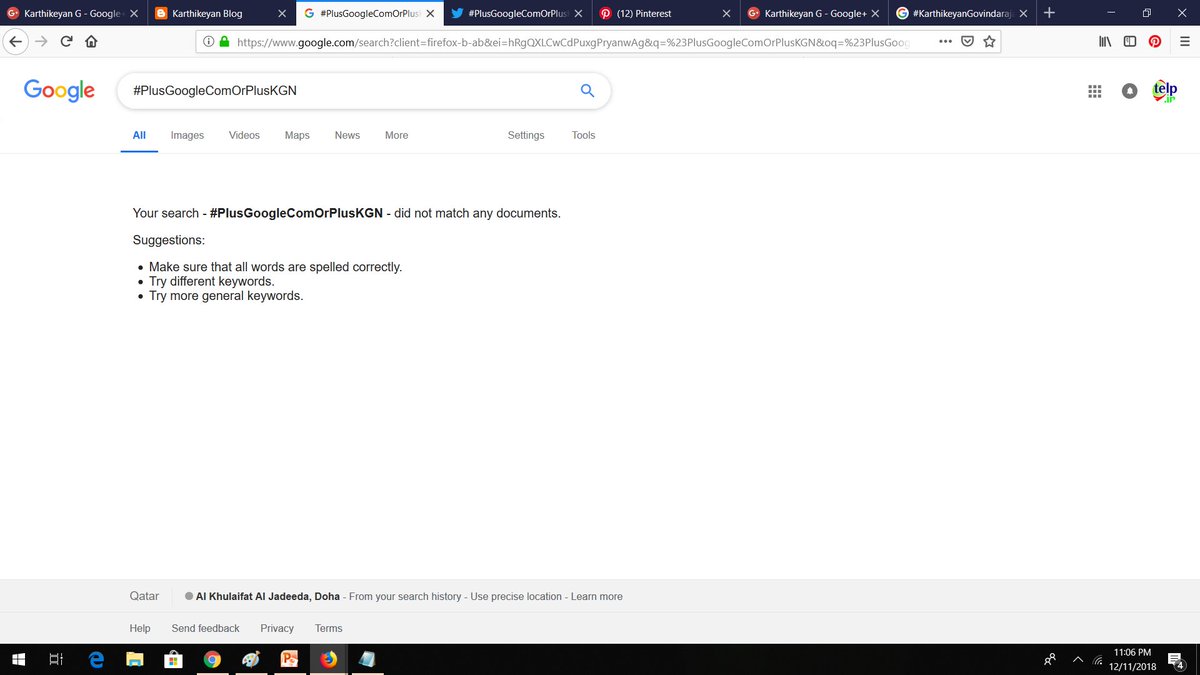Screen dimensions: 1200x675
Task: Click the Firefox taskbar icon
Action: (328, 659)
